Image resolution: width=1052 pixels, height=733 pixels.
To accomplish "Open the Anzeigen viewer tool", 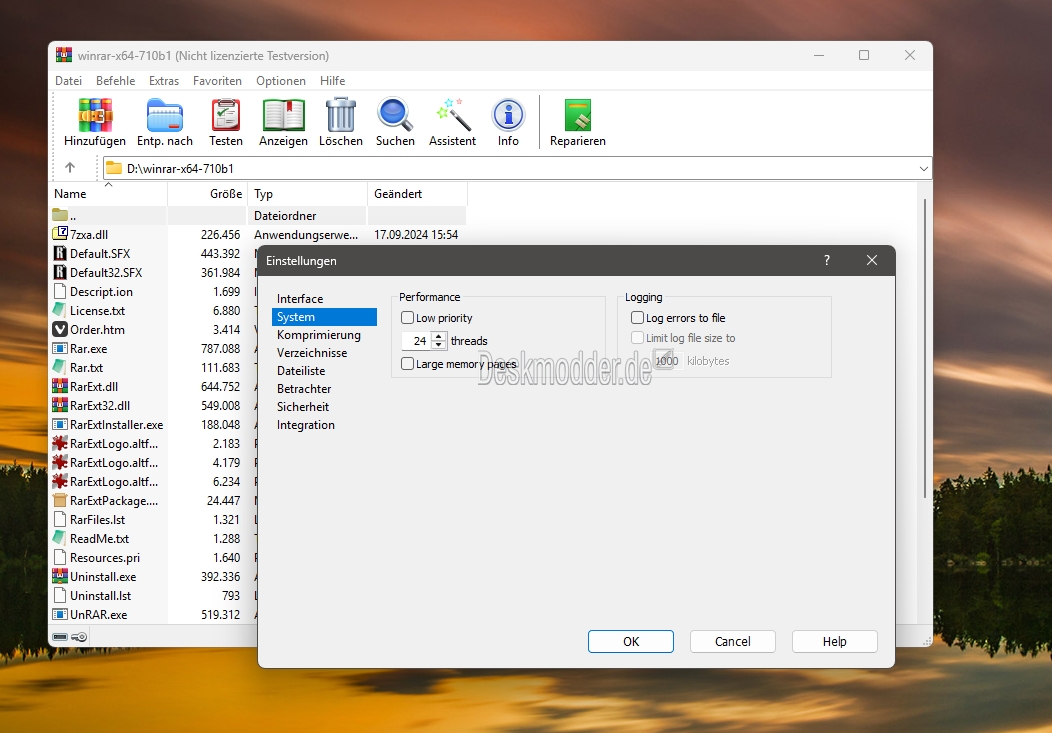I will coord(283,115).
